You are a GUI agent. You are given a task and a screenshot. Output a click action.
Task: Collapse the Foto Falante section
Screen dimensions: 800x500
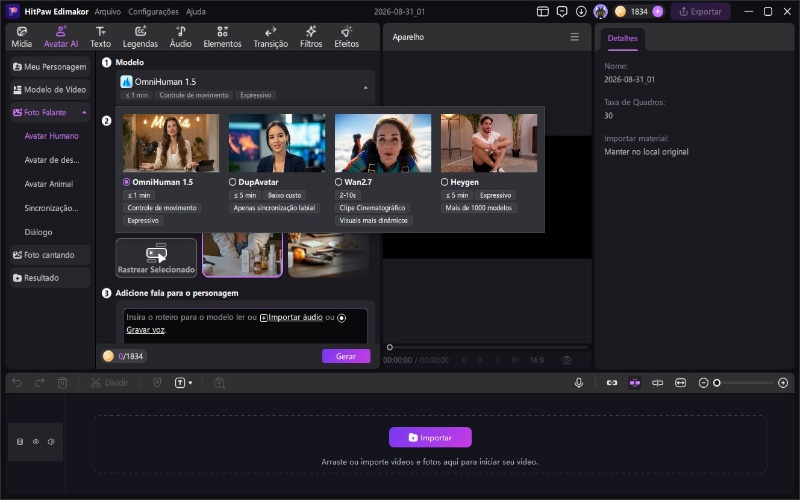(84, 112)
